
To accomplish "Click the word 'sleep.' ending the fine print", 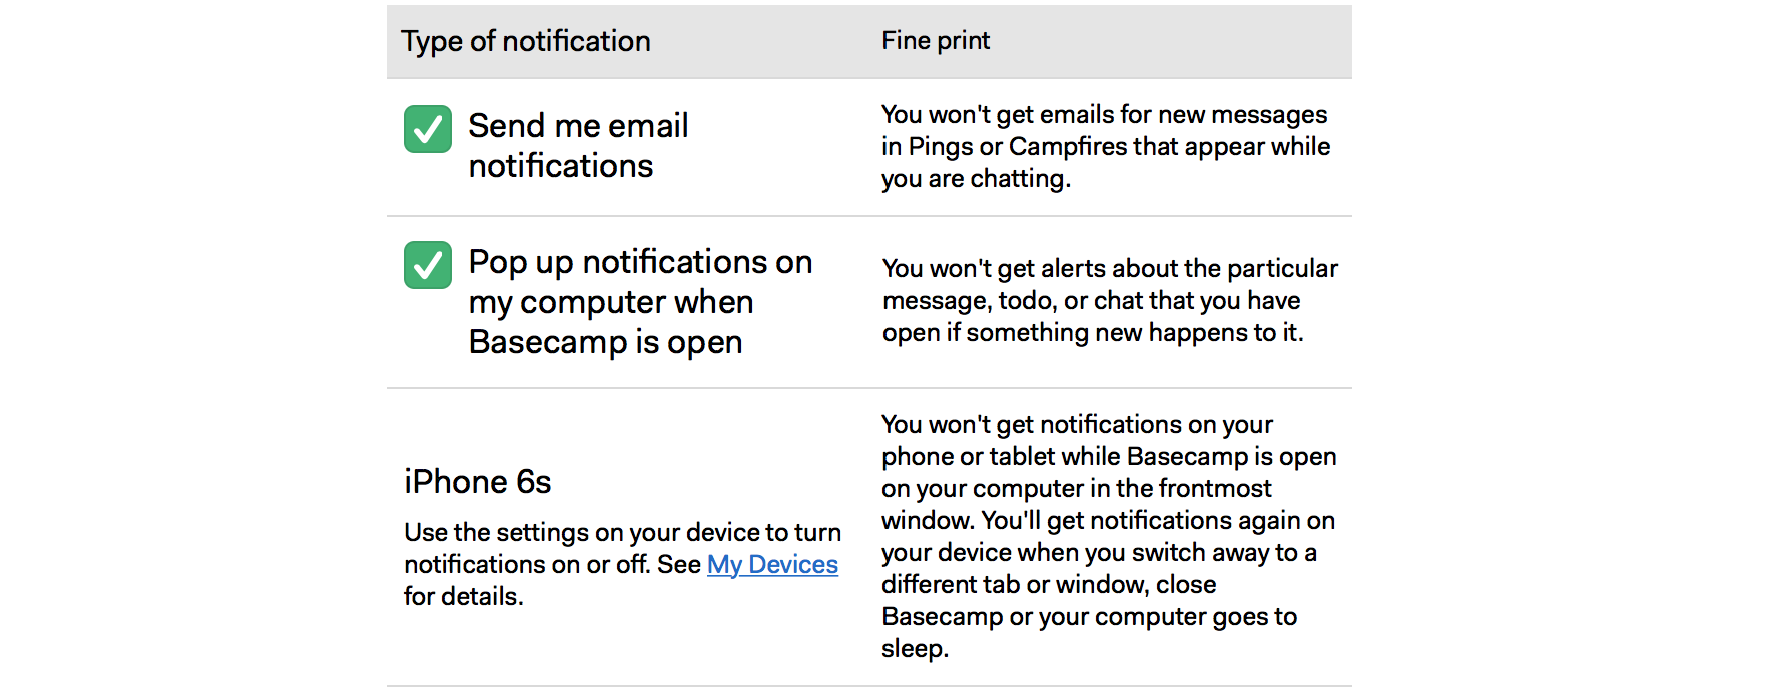I will coord(915,649).
